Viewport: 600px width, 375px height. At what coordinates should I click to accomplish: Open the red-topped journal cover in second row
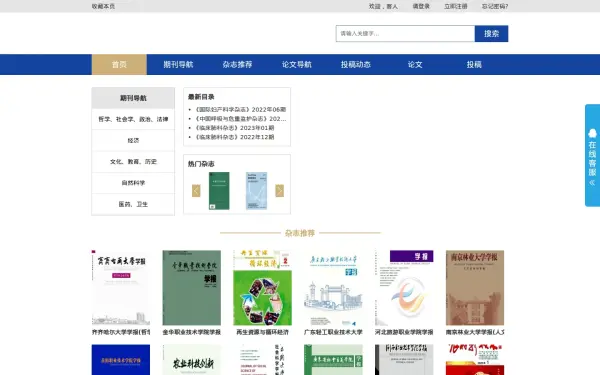475,360
